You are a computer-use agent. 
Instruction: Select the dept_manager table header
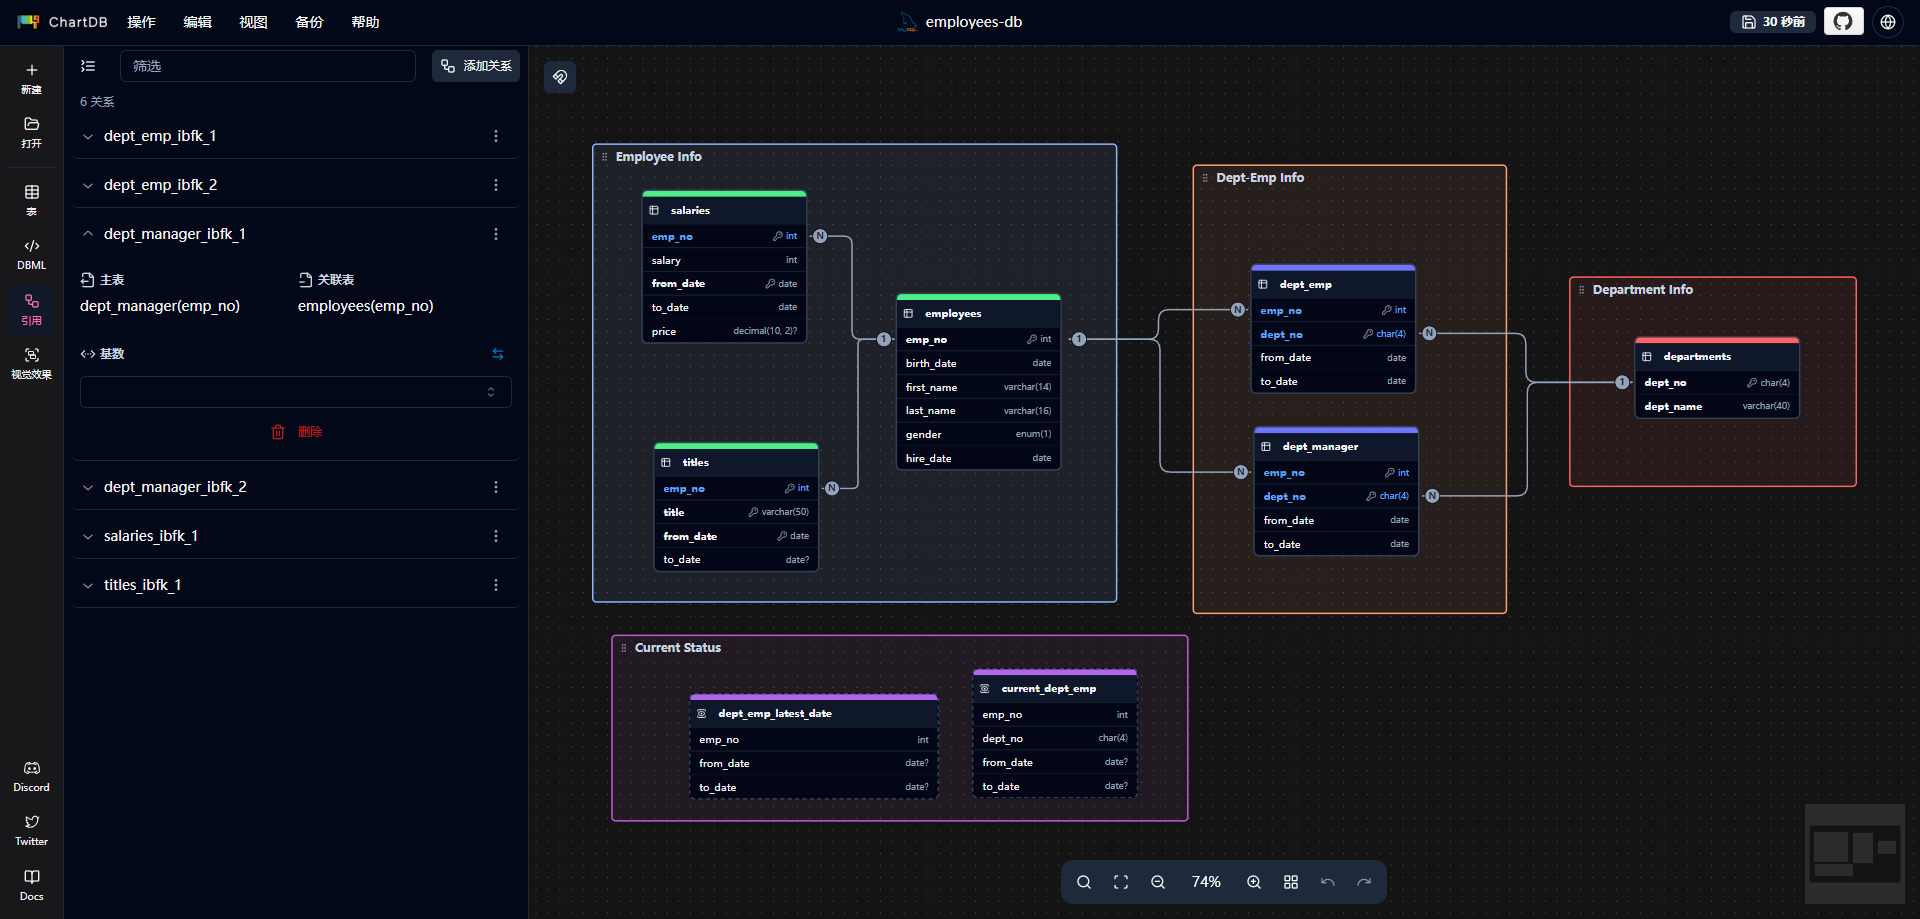pos(1336,446)
